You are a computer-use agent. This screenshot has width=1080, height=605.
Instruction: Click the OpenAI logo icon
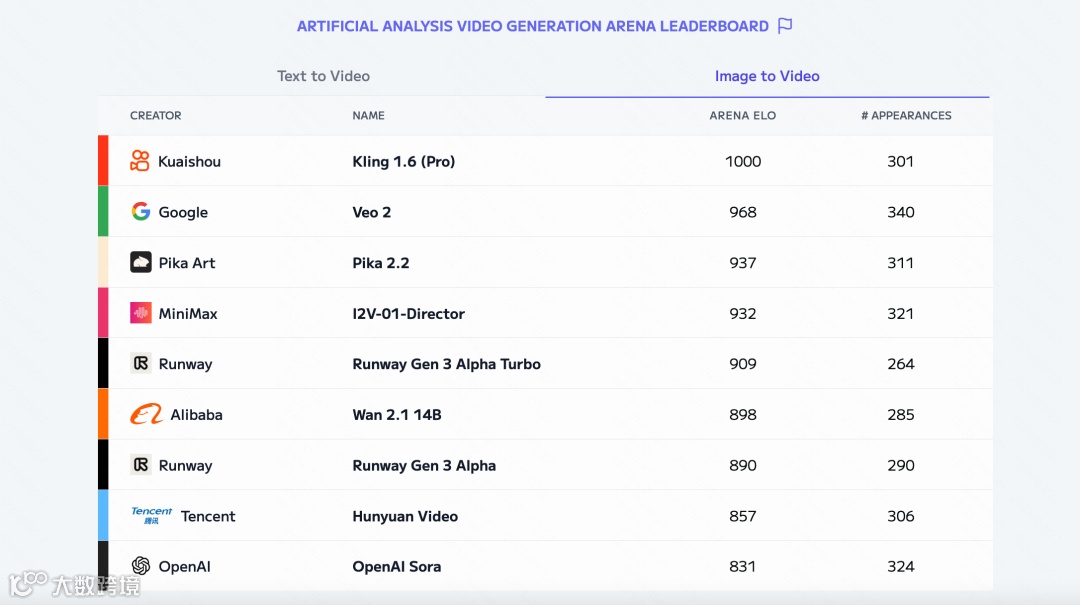tap(141, 567)
